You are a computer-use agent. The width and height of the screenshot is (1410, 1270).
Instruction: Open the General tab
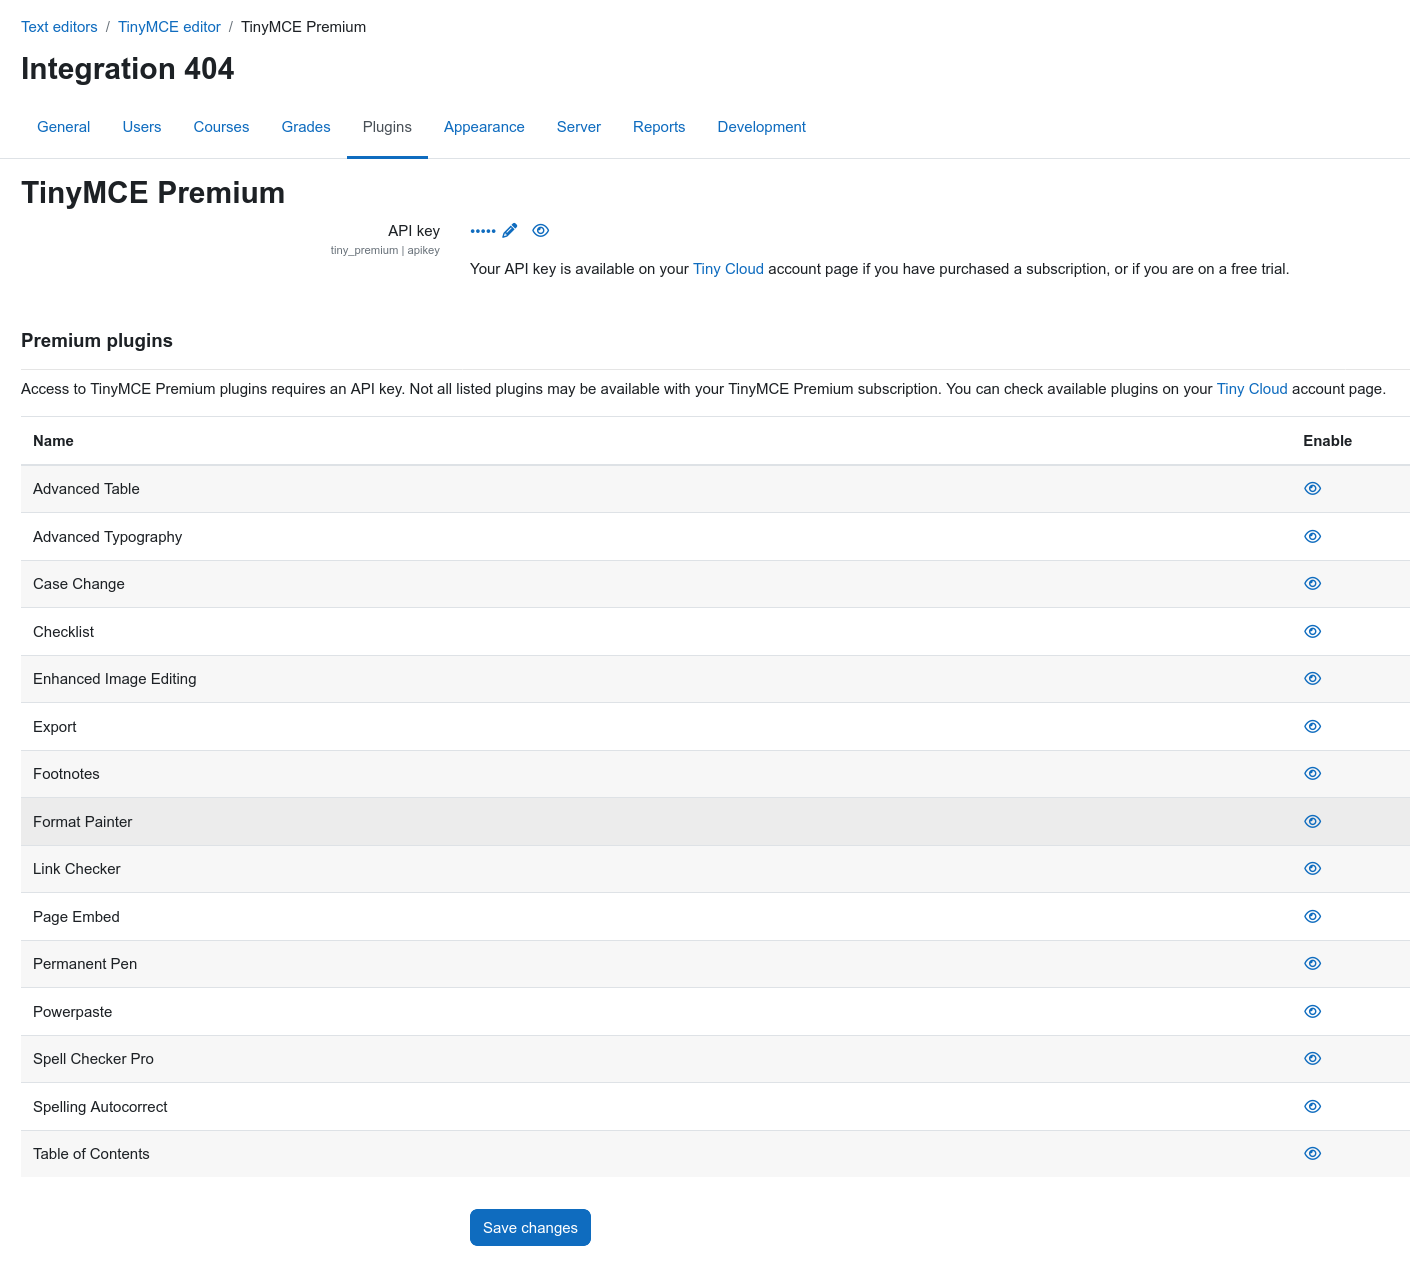click(x=64, y=127)
